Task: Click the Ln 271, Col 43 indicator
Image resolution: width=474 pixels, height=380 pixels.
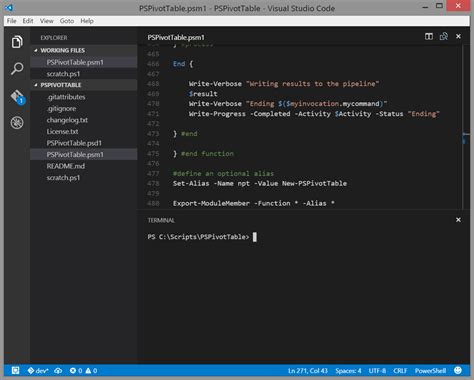Action: (x=308, y=371)
